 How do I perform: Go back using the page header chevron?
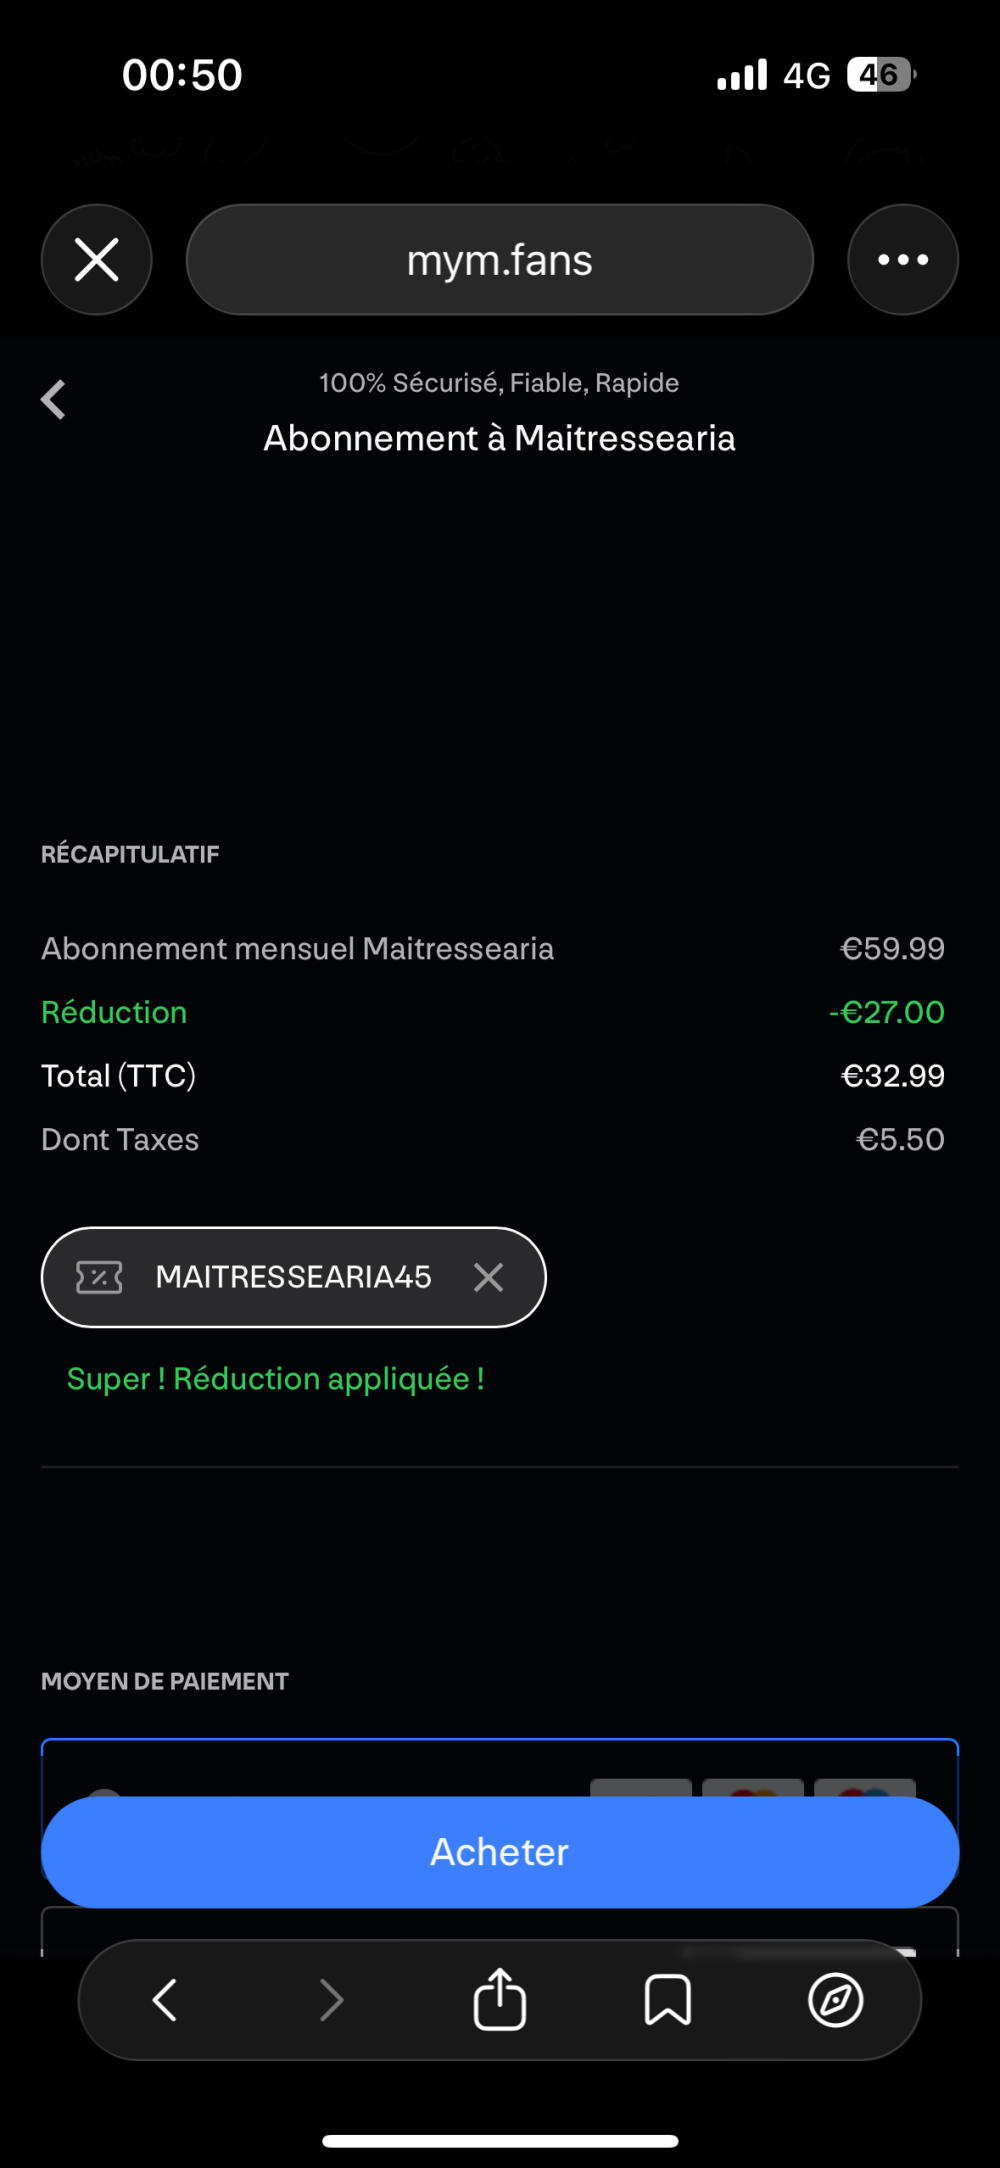click(54, 400)
